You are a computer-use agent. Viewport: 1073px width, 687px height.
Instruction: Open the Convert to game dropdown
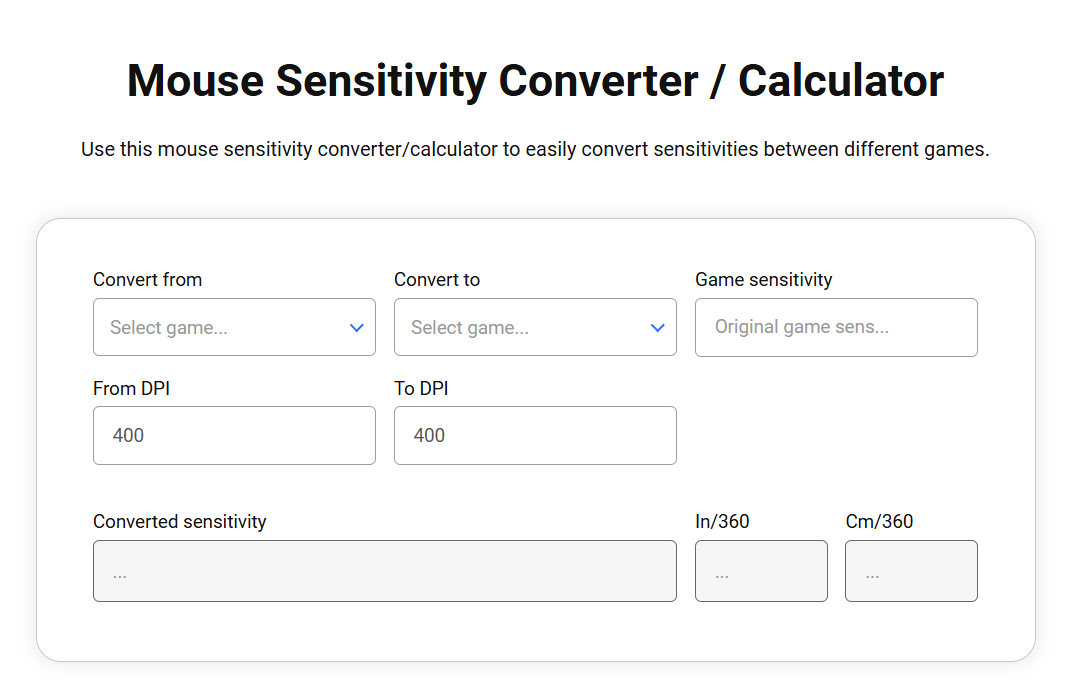pos(521,327)
